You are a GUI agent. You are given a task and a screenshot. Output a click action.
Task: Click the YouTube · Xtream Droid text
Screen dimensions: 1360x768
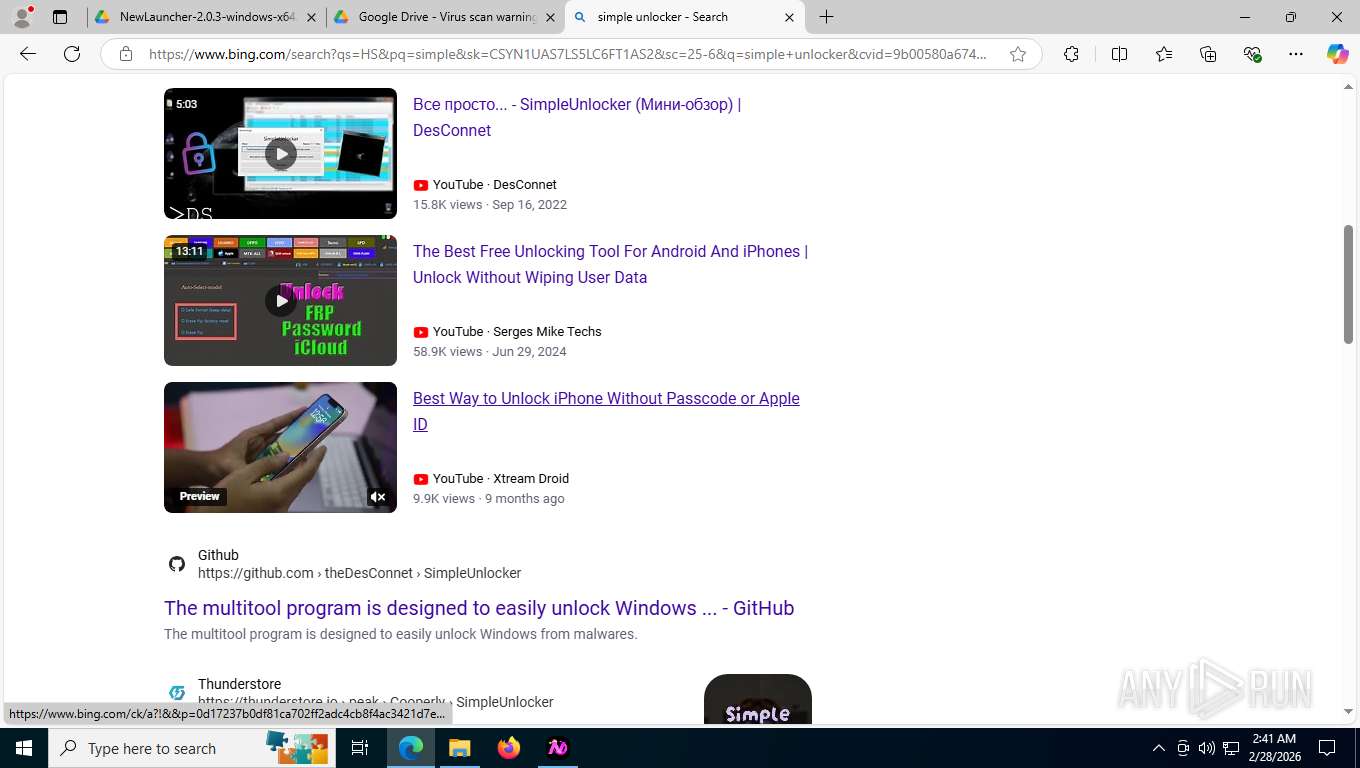[x=500, y=479]
